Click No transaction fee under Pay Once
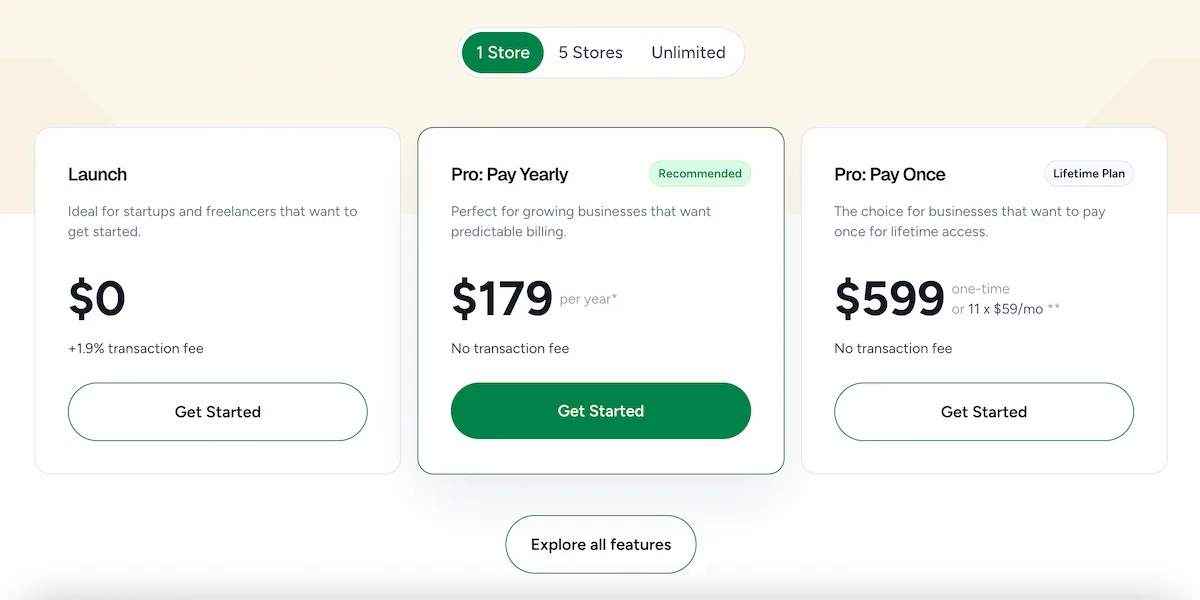This screenshot has width=1200, height=600. click(893, 349)
